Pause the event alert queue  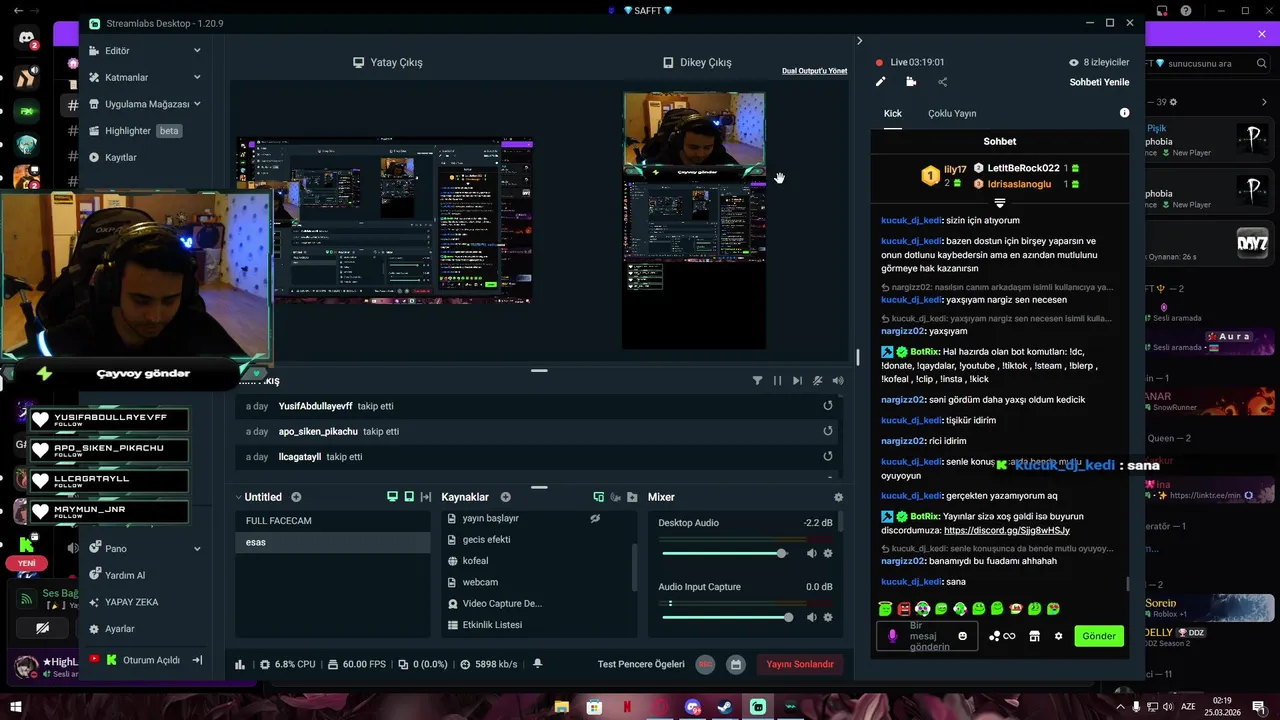777,381
